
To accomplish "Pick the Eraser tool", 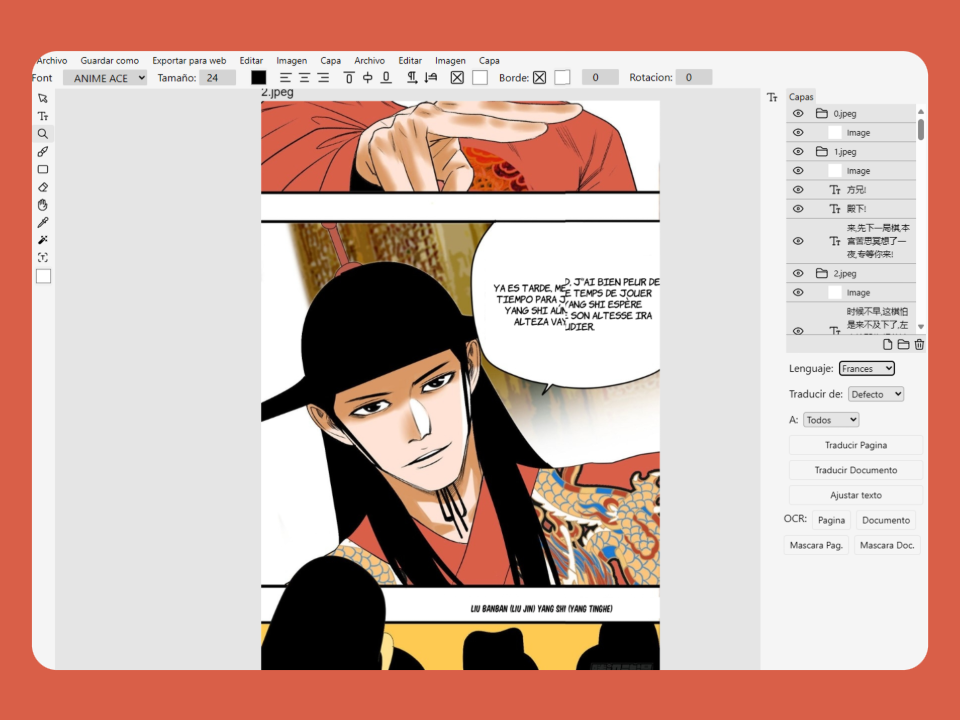I will pos(42,187).
